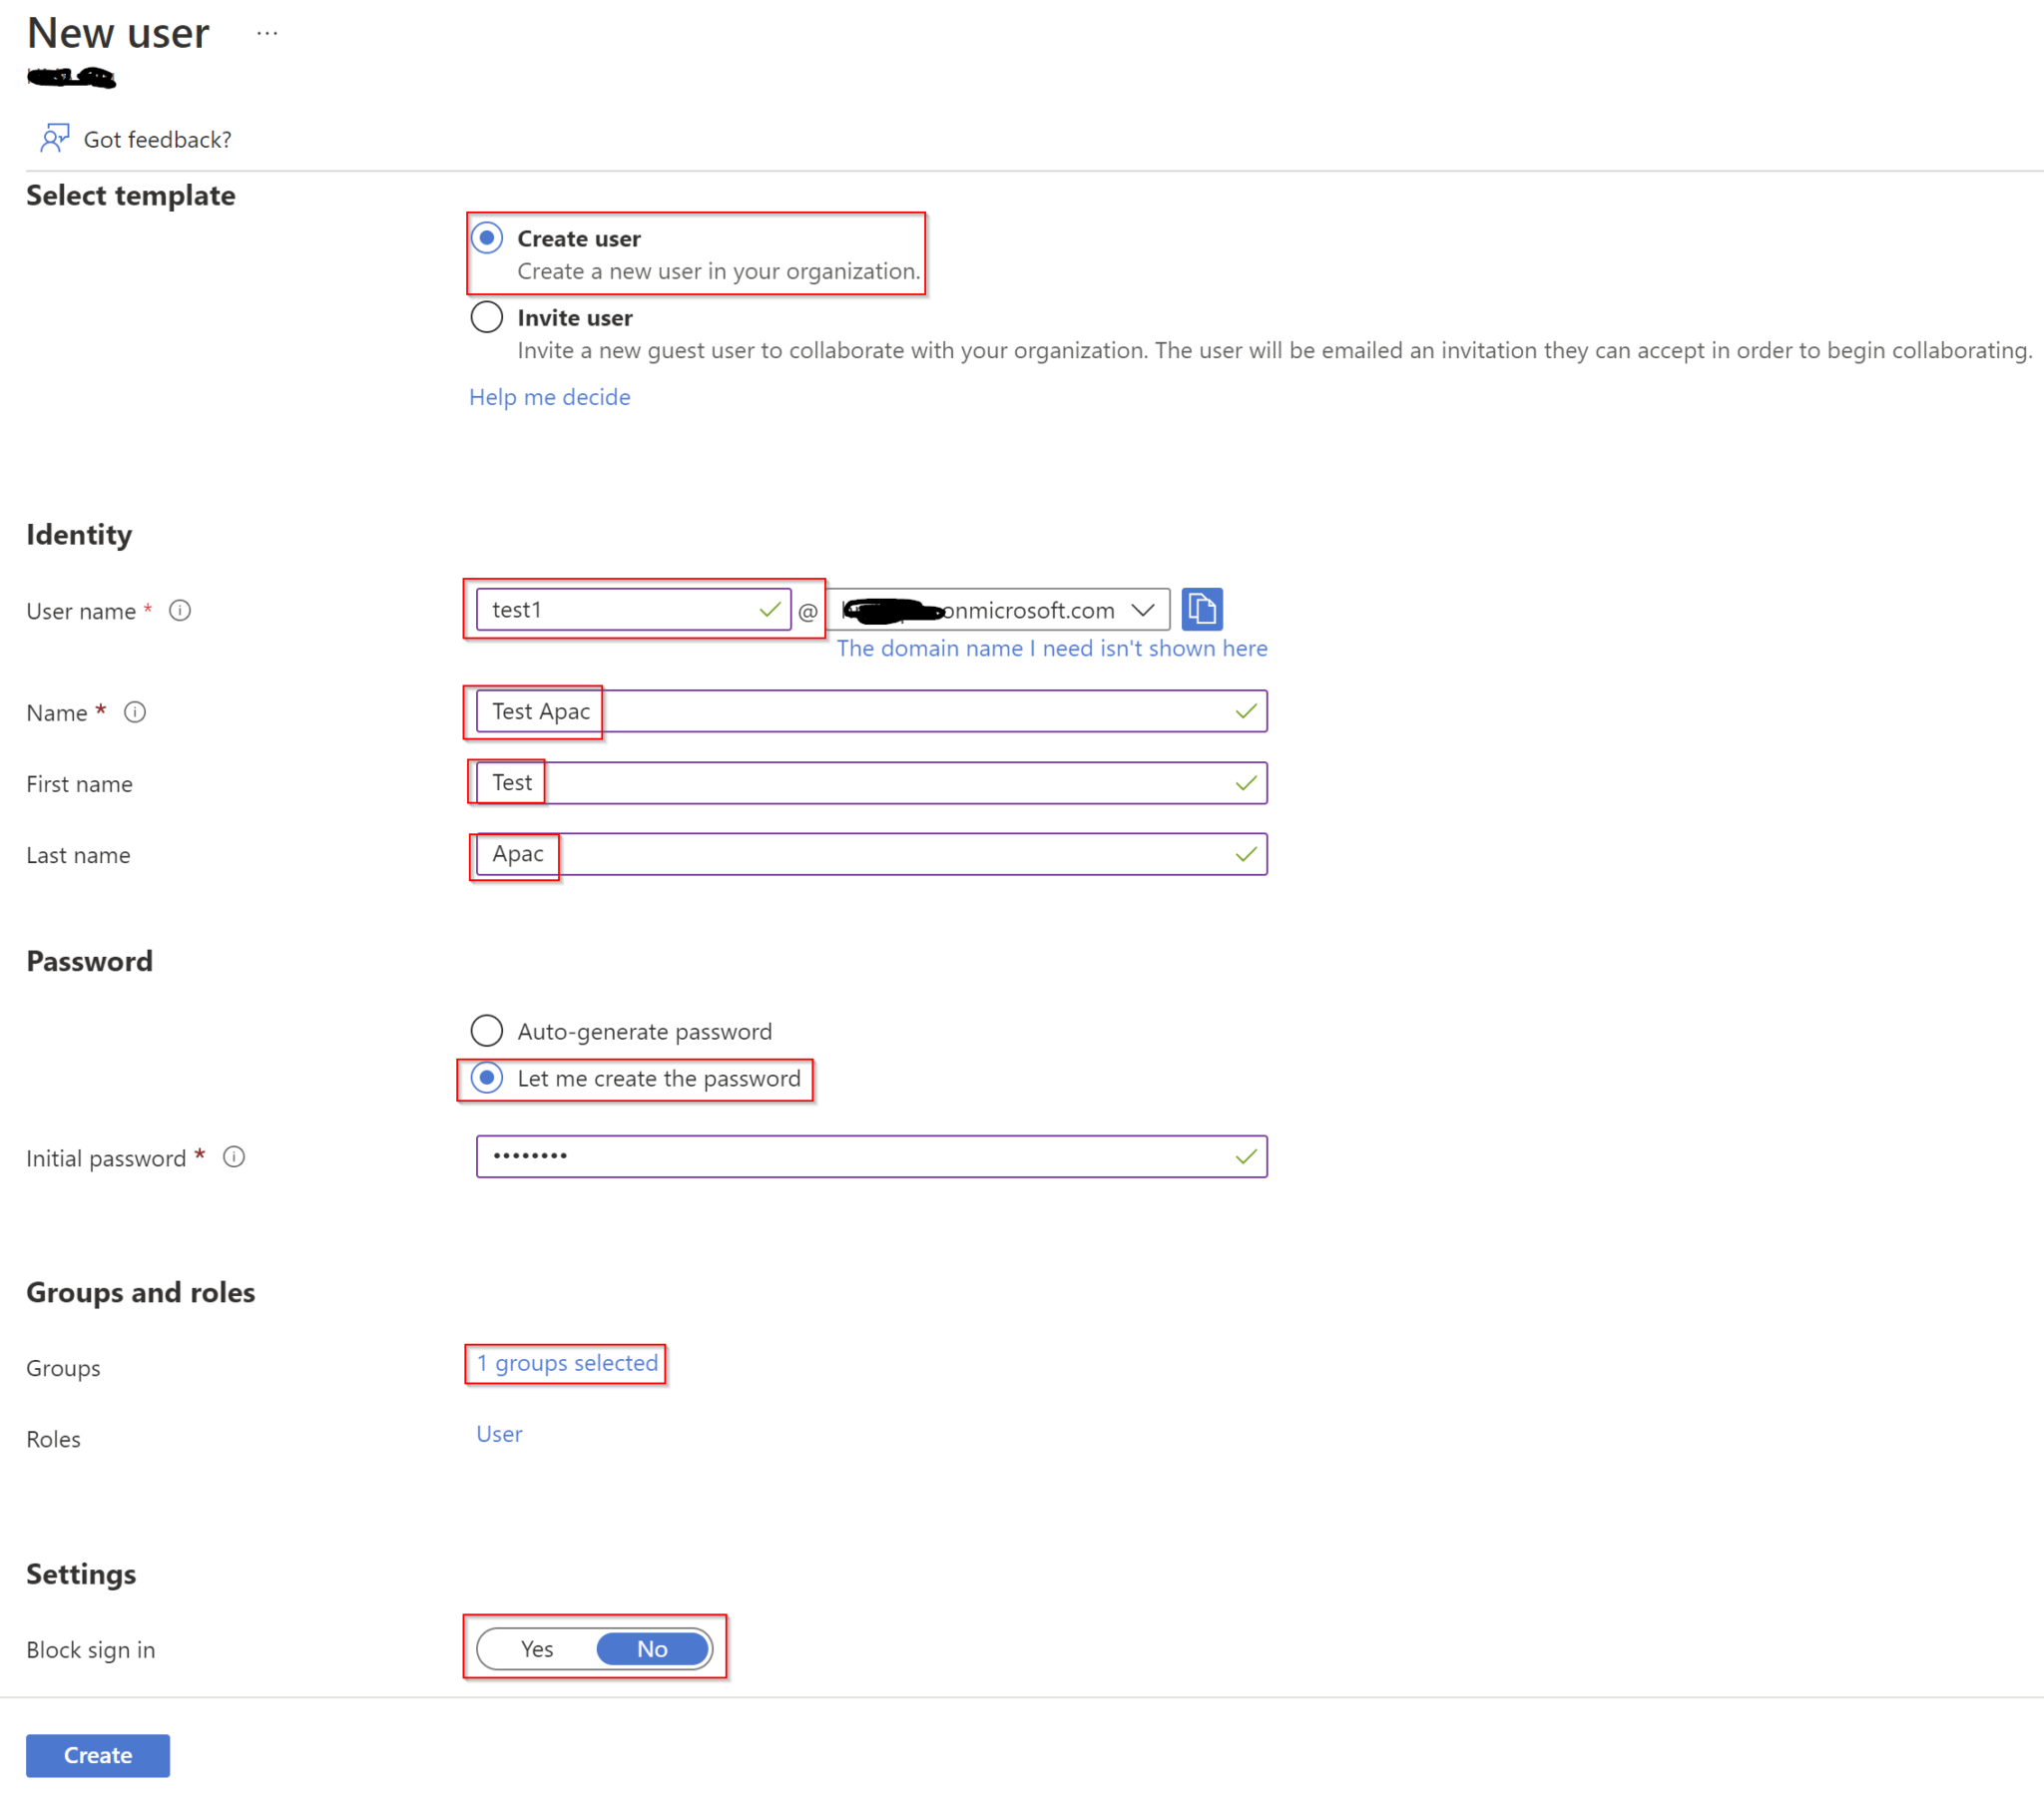The image size is (2044, 1801).
Task: Open the Help me decide link
Action: [549, 397]
